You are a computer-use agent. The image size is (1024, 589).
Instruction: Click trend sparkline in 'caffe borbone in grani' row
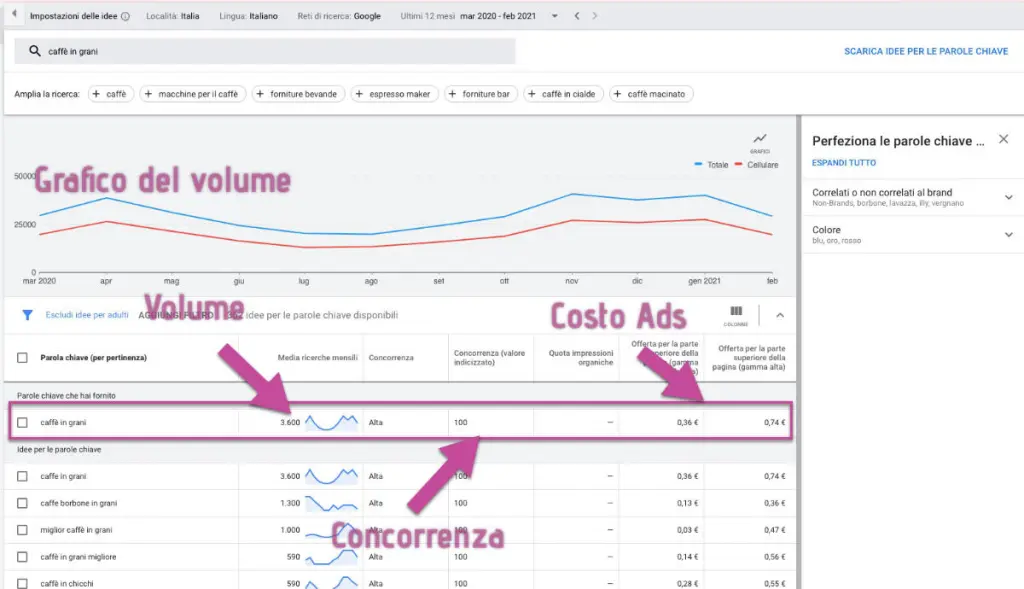tap(332, 503)
